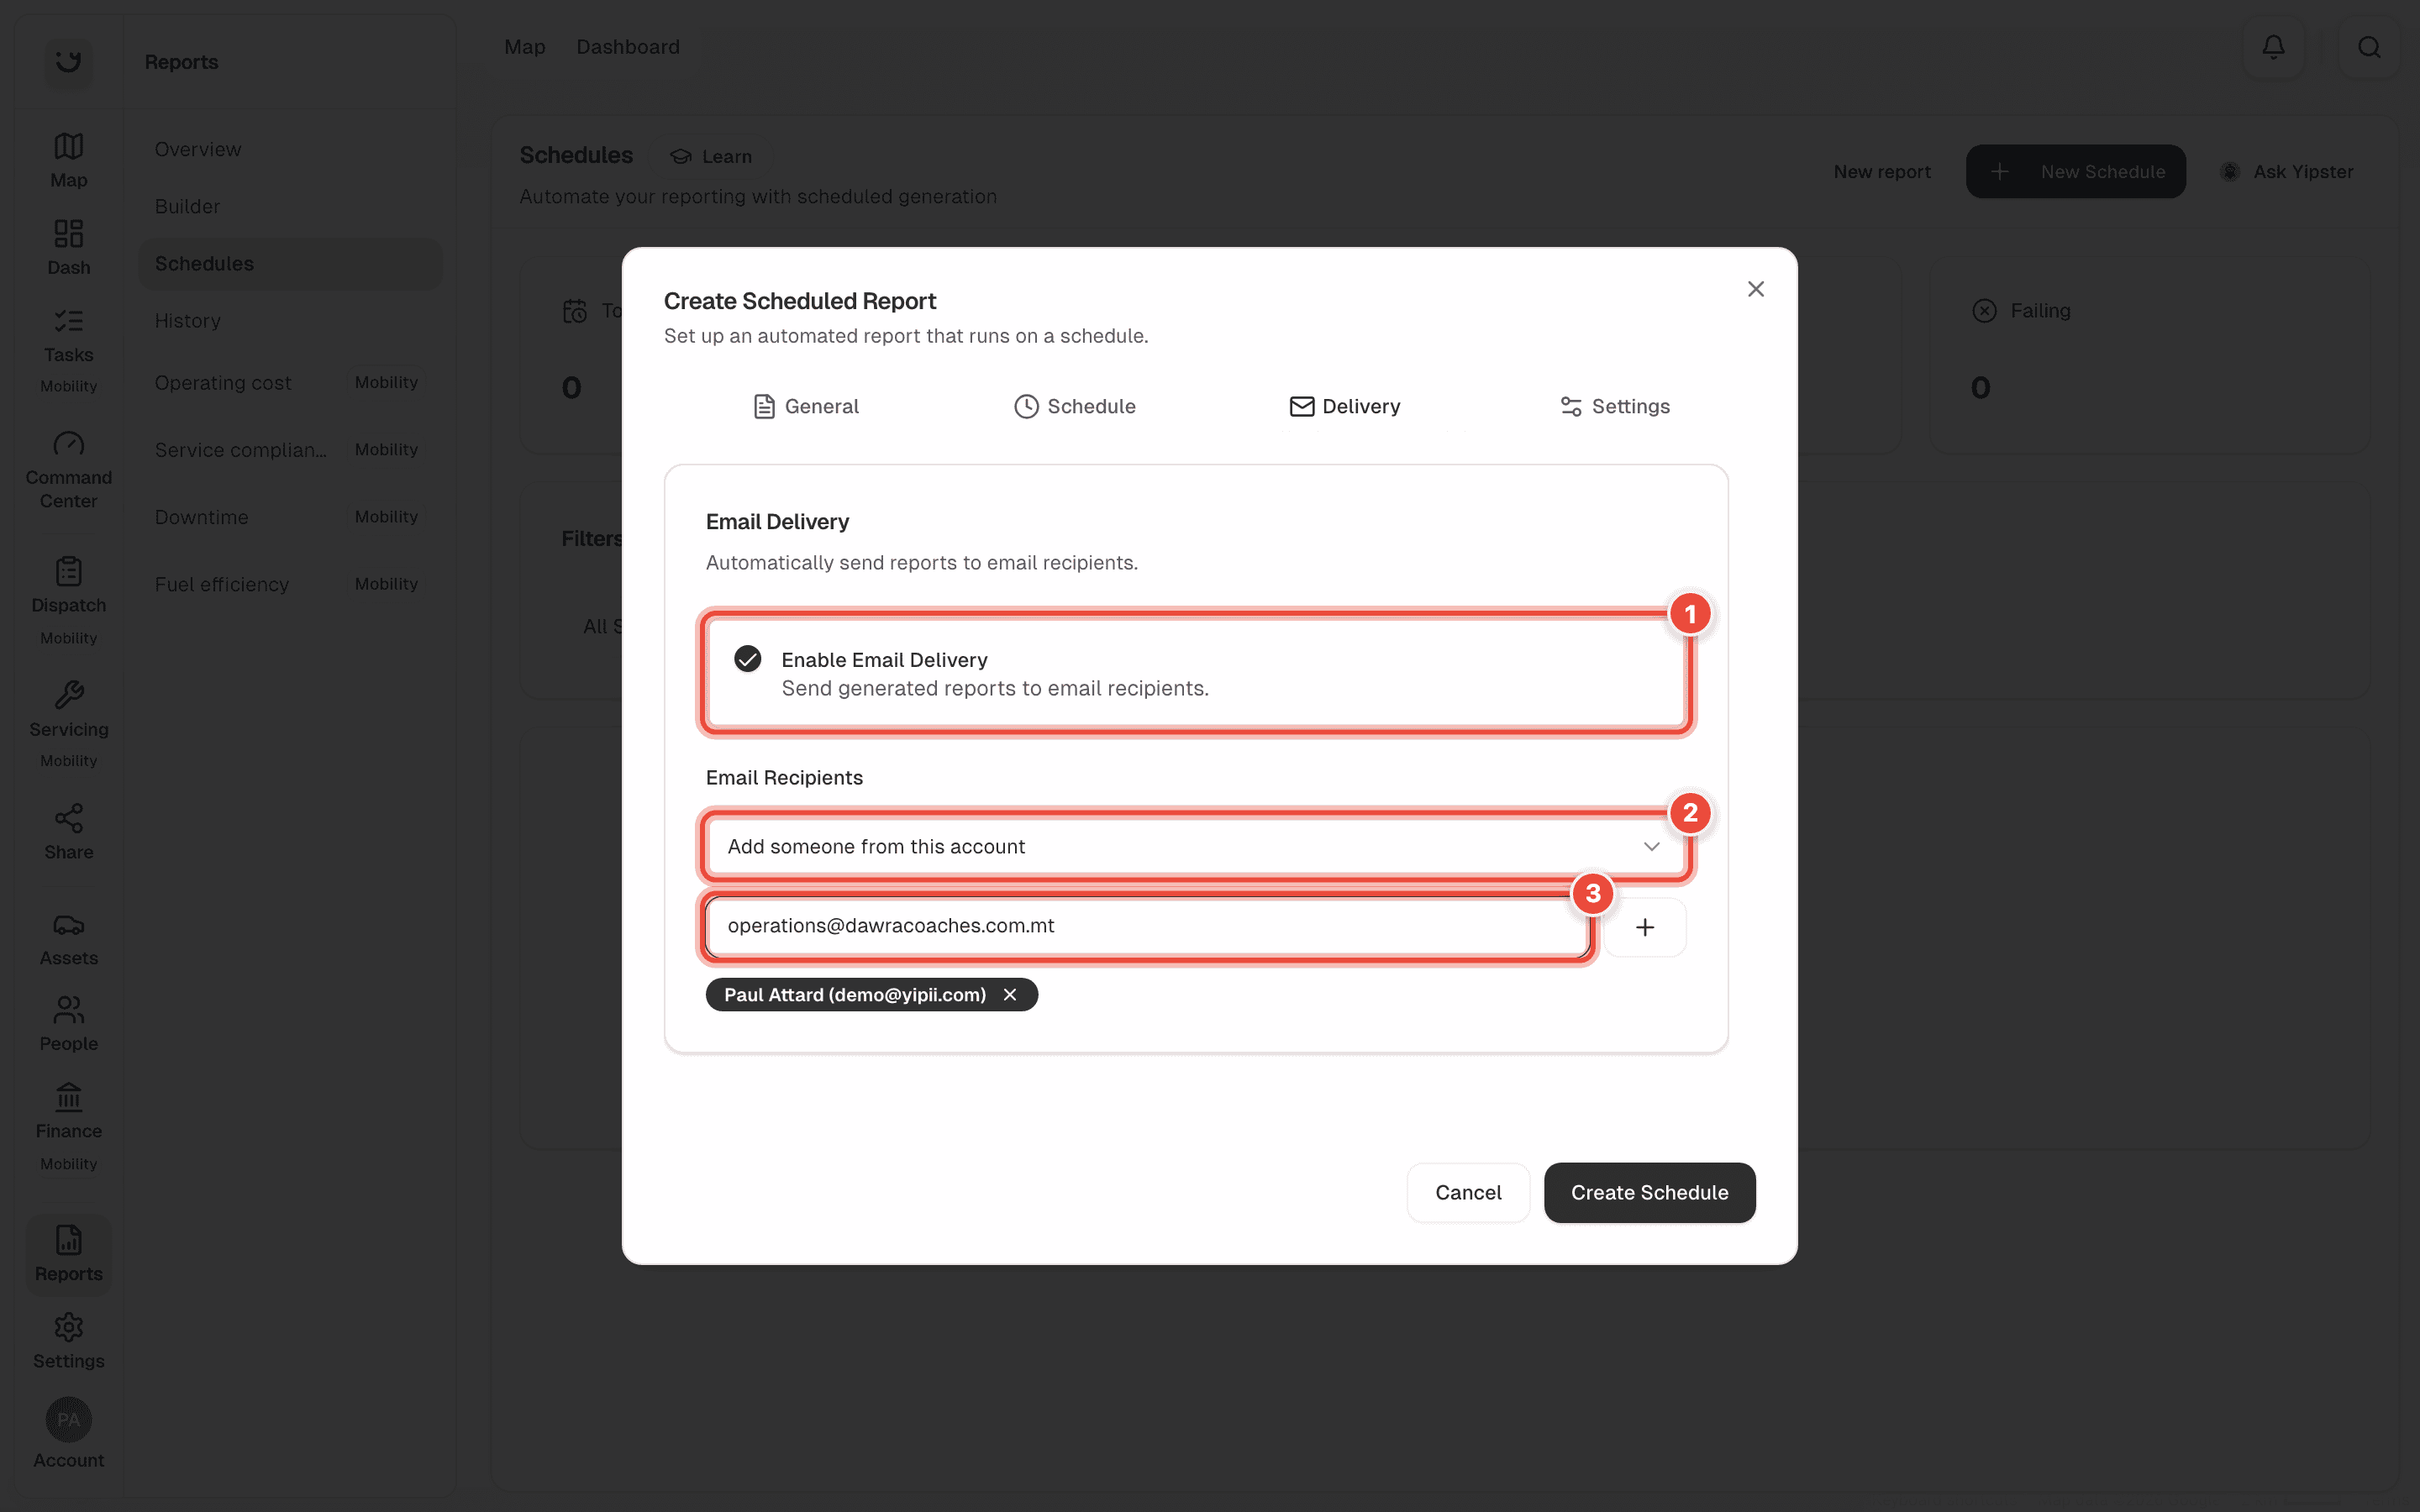Click the email recipient input field
Viewport: 2420px width, 1512px height.
click(x=1147, y=926)
